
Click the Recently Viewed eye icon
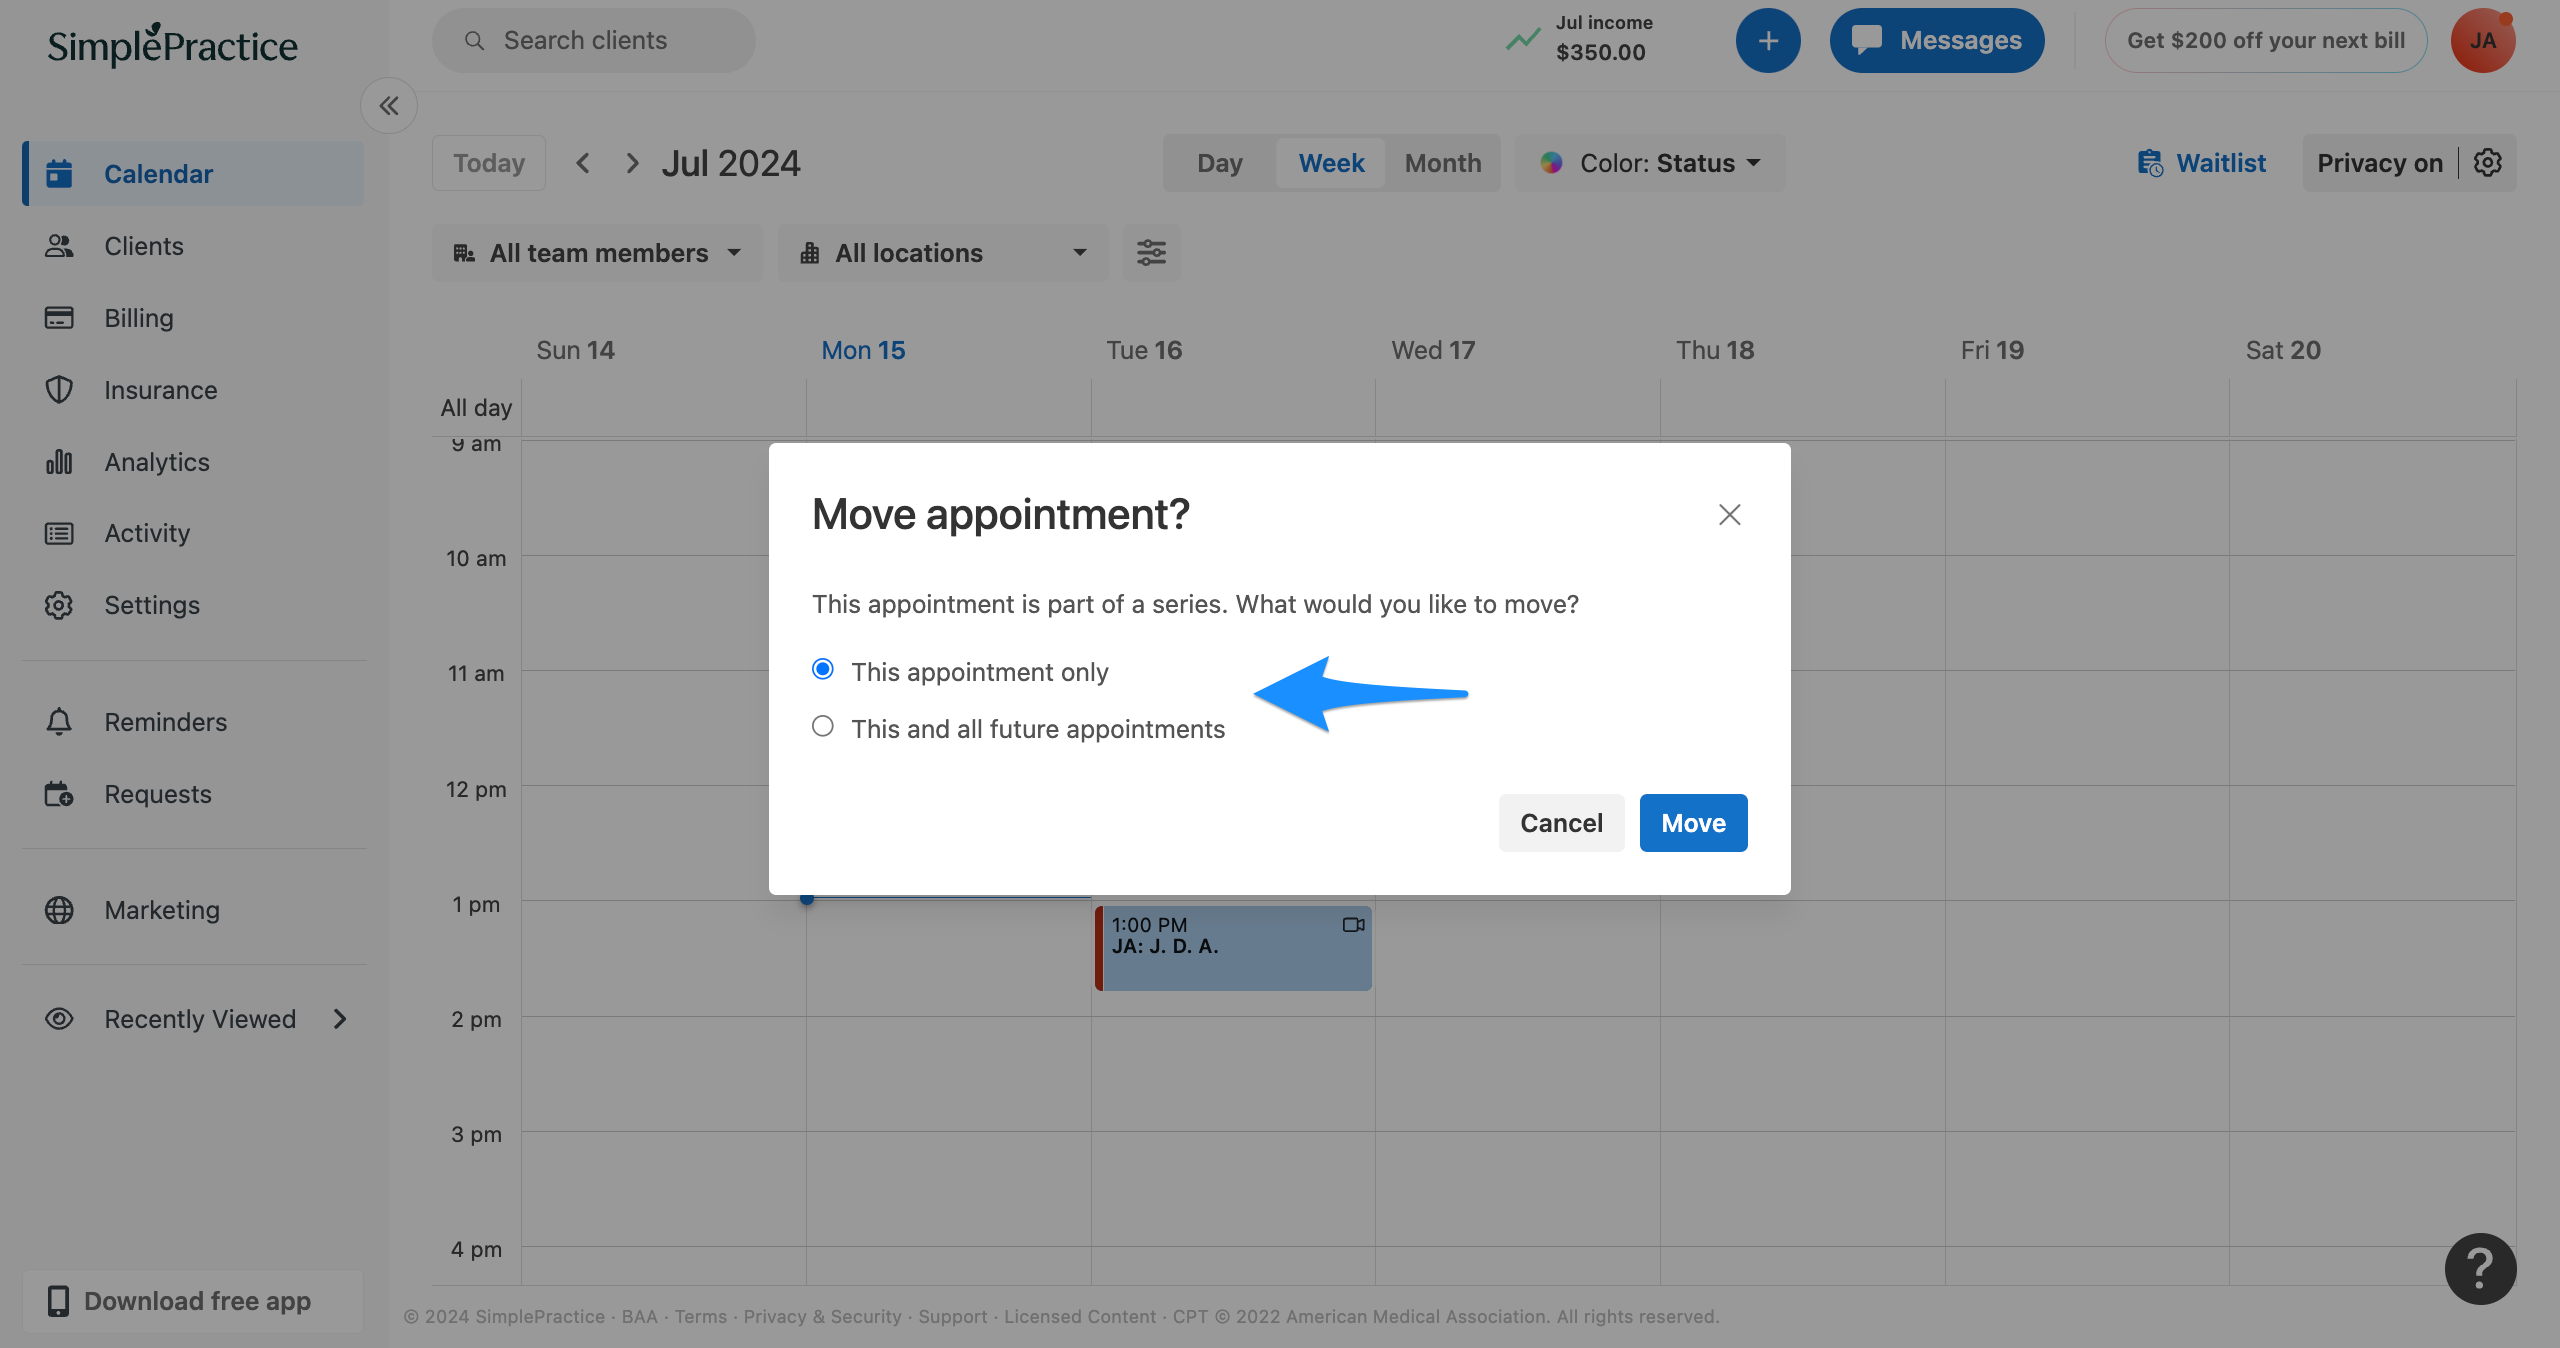click(59, 1019)
